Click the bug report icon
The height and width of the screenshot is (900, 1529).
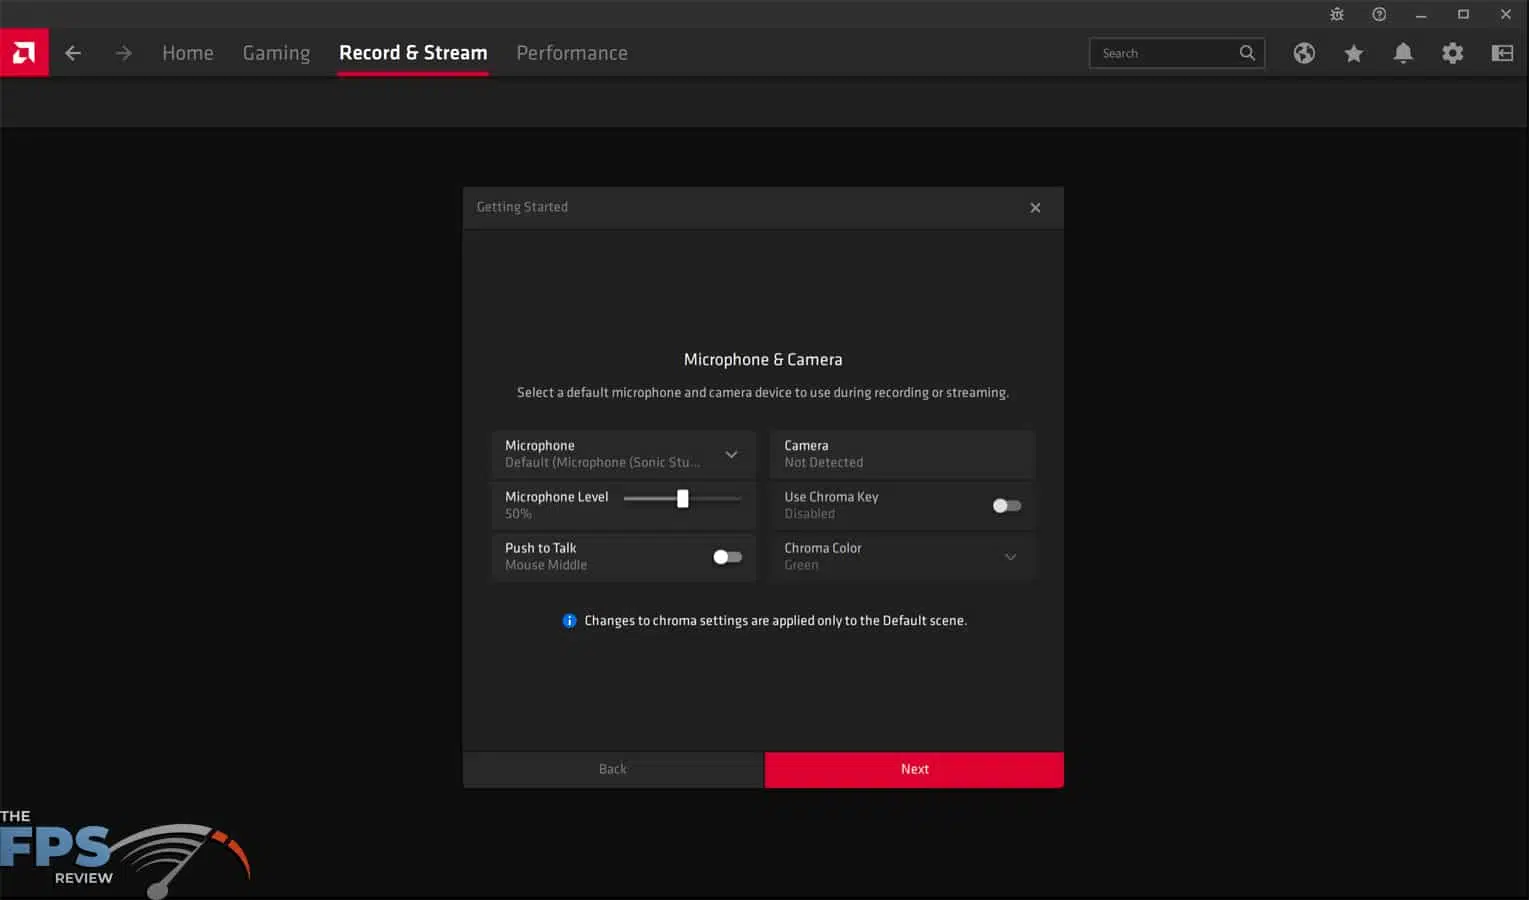1337,14
